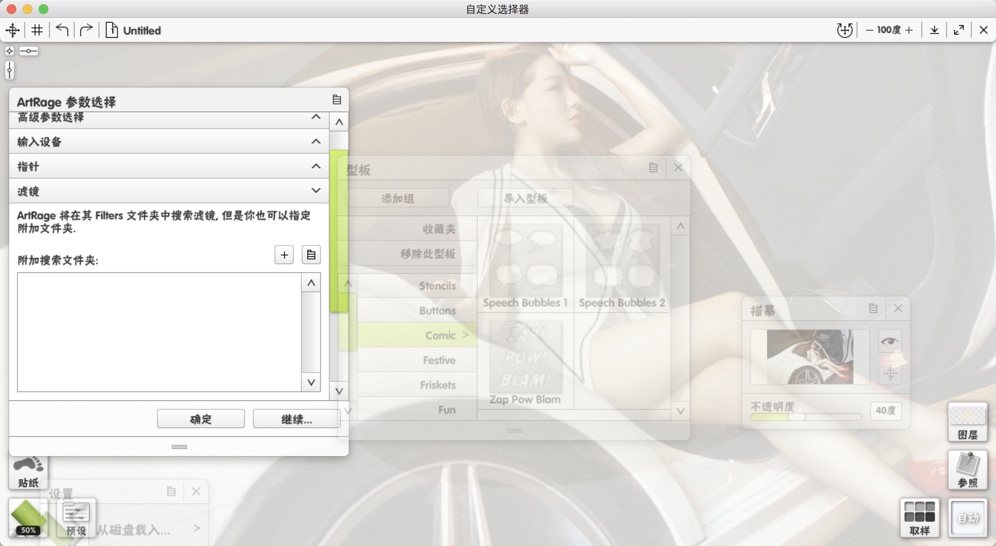Select the Stencils group
Screen dimensions: 996x546
click(417, 286)
